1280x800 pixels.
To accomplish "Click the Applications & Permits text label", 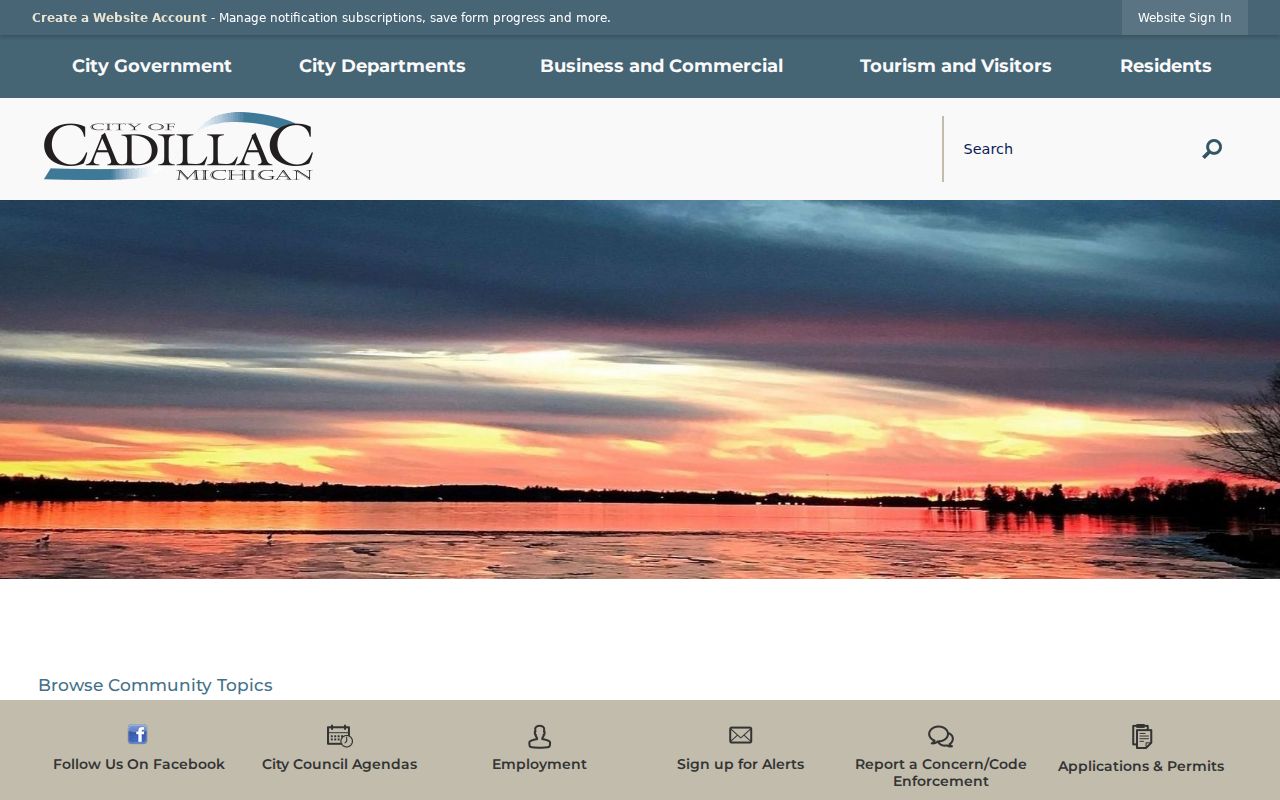I will pyautogui.click(x=1141, y=766).
